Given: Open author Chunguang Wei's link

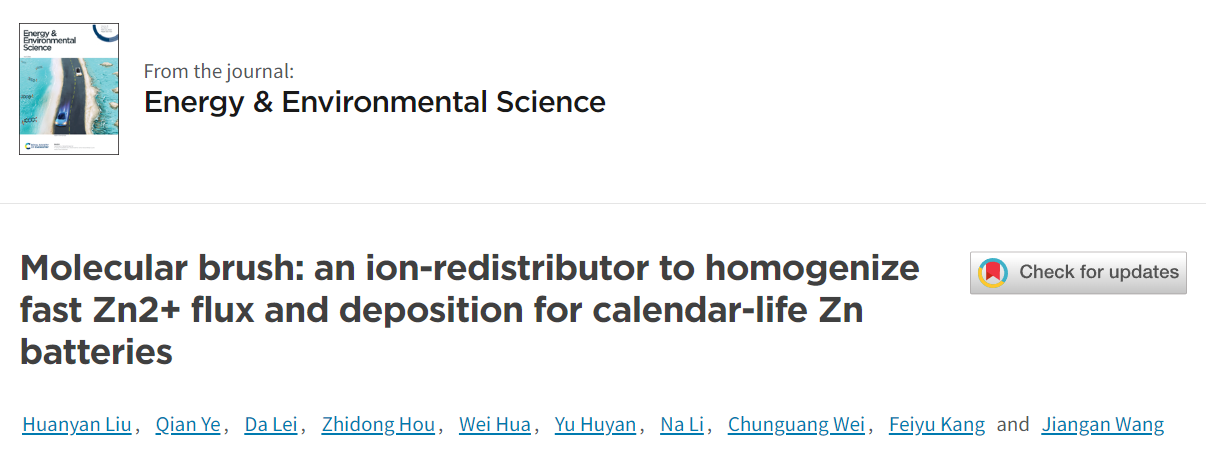Looking at the screenshot, I should (x=796, y=425).
